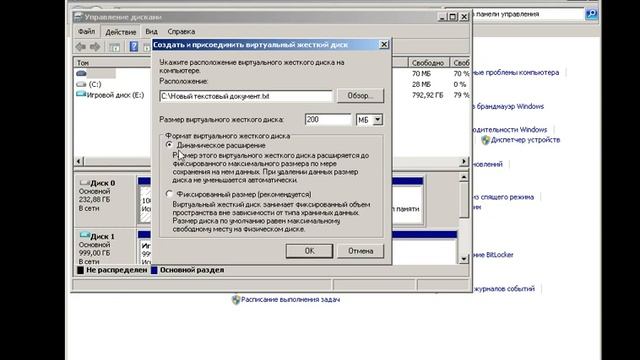This screenshot has width=640, height=360.
Task: Click the virtual disk size field showing 200
Action: pyautogui.click(x=328, y=120)
